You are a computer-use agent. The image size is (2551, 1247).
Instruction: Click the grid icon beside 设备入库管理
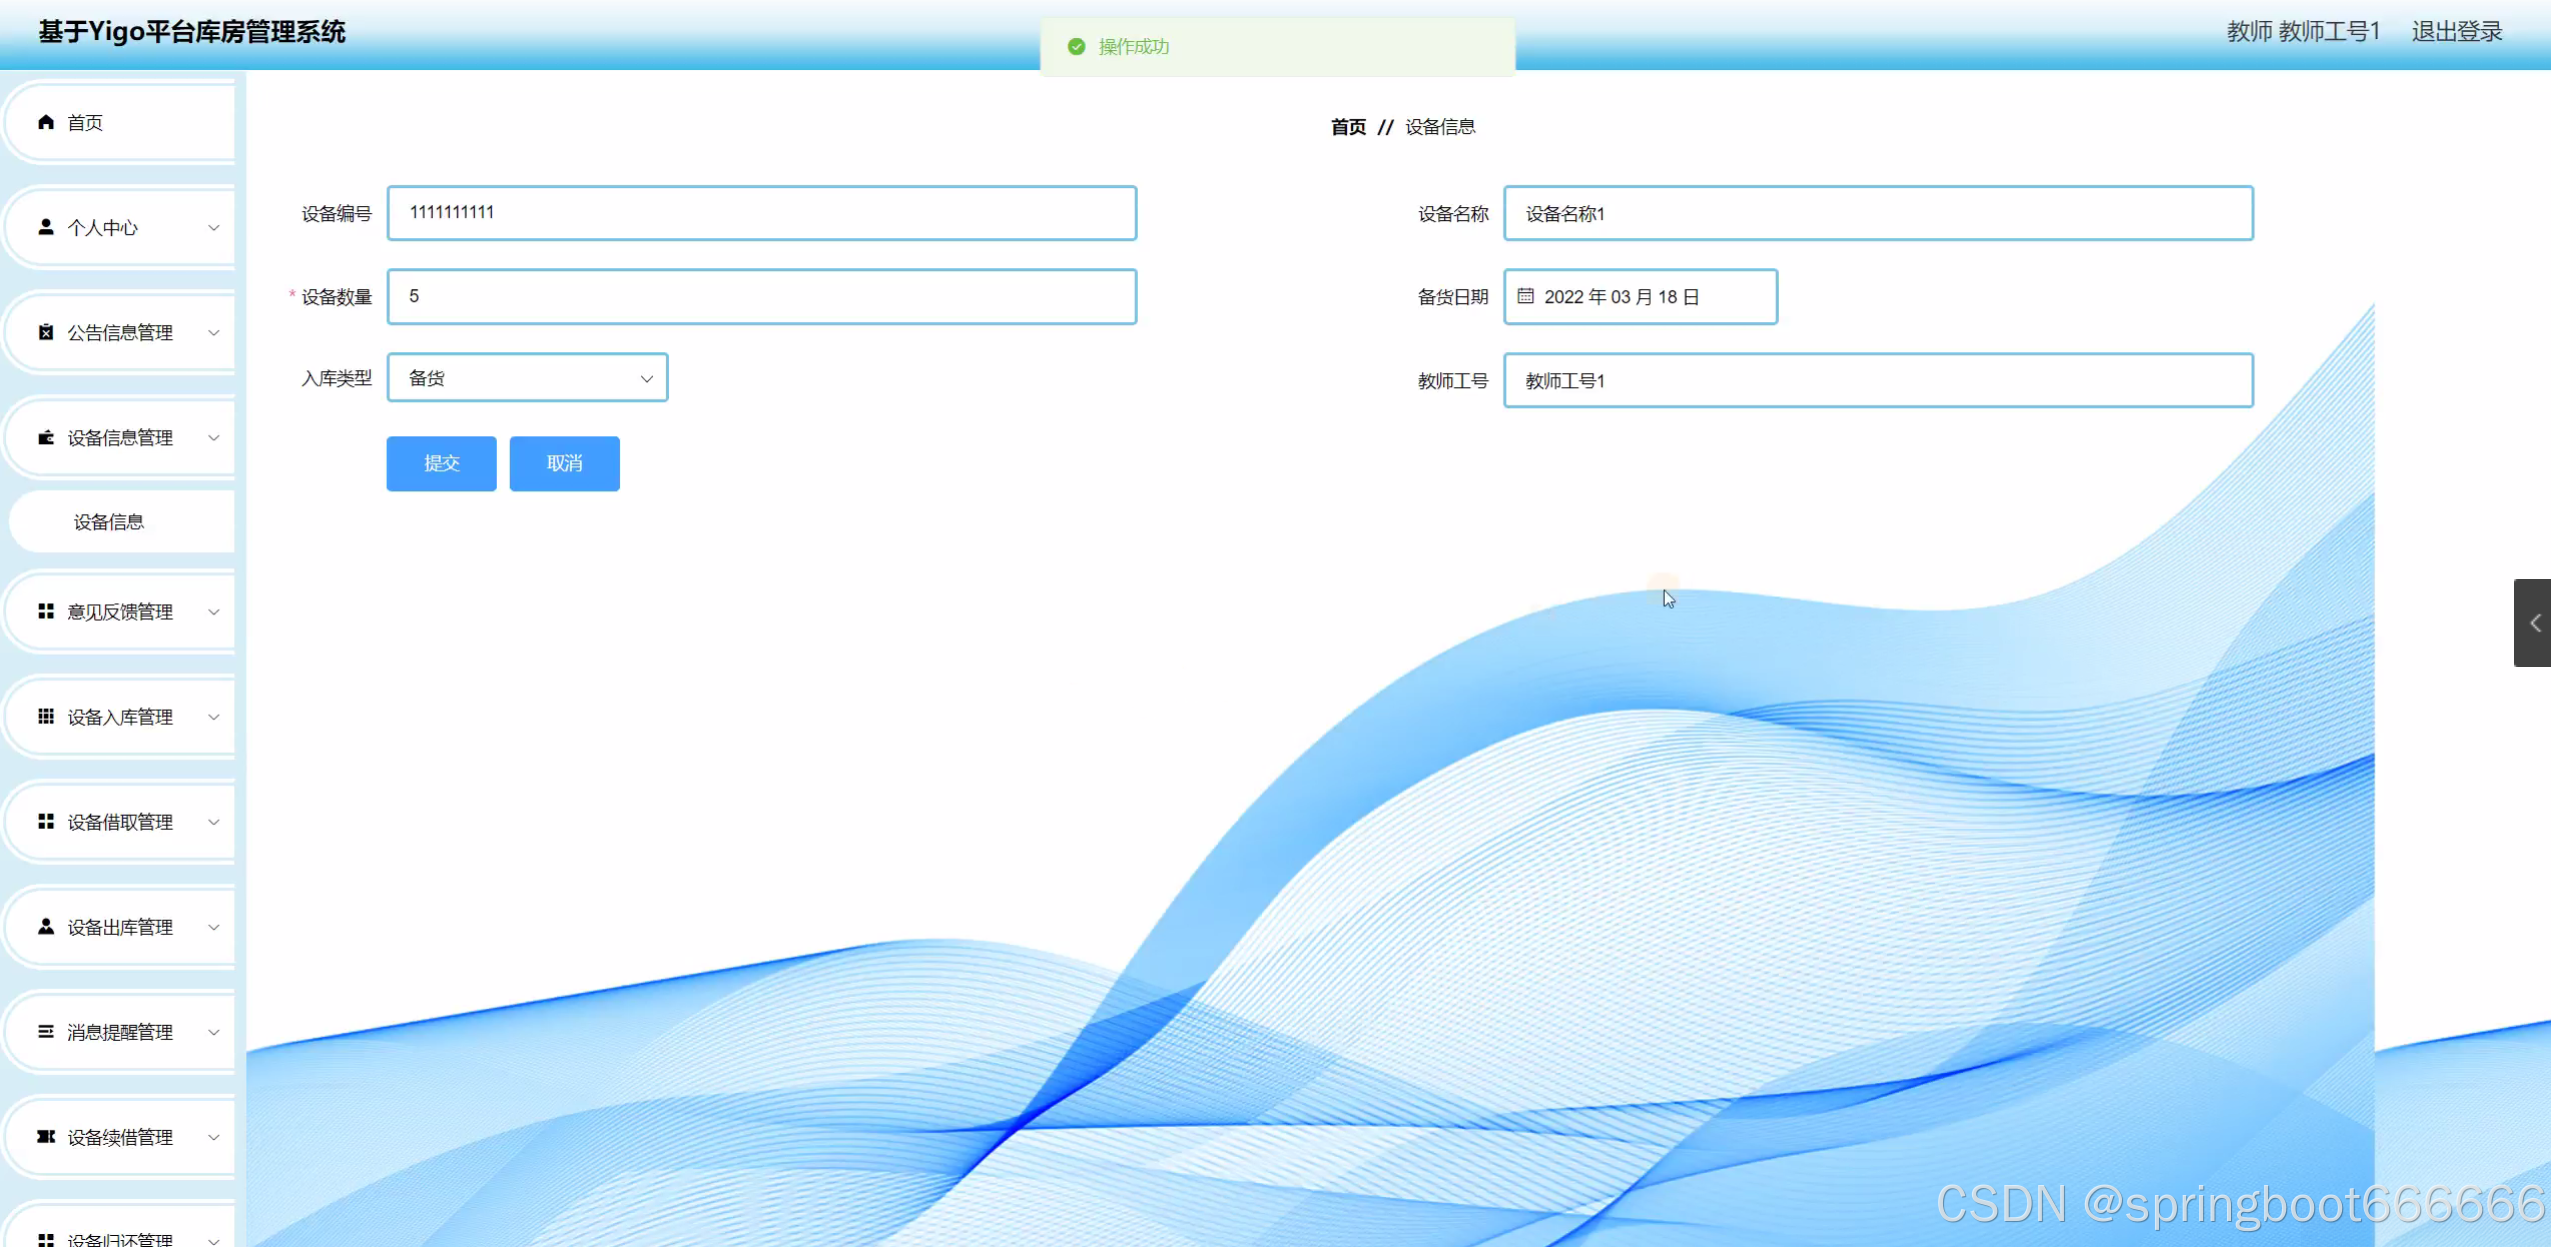pos(46,716)
